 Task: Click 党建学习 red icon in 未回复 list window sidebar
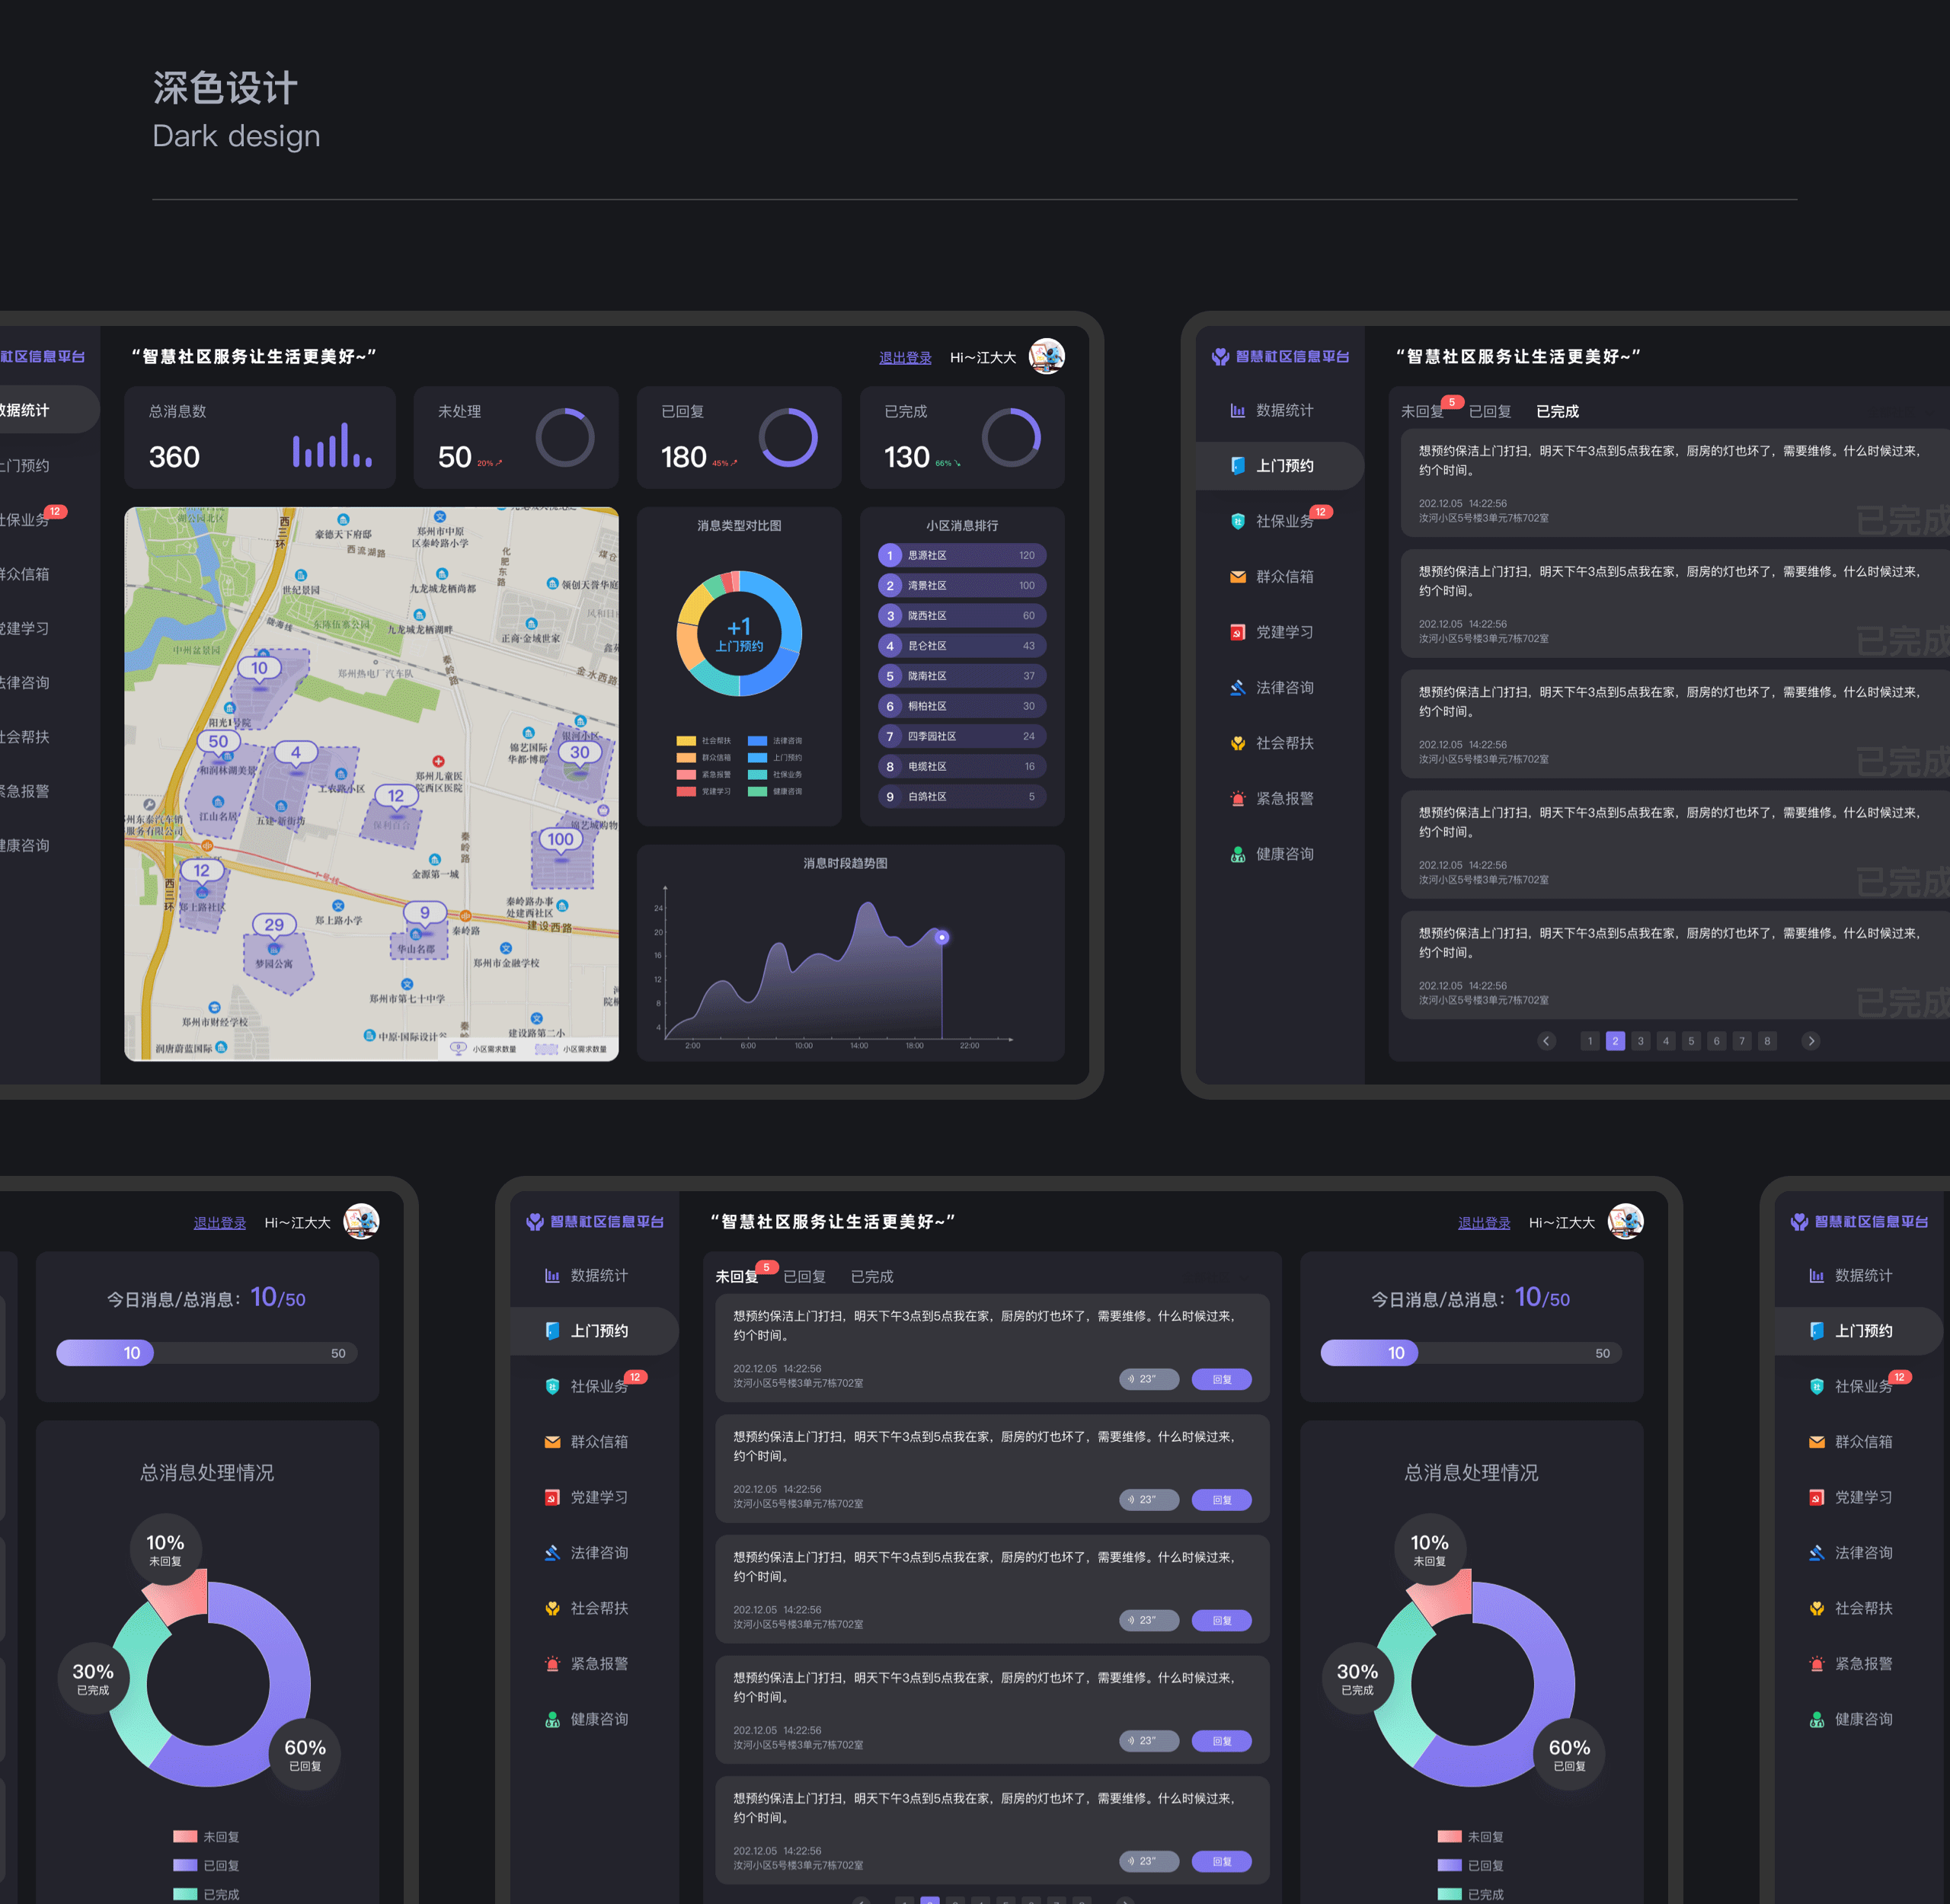pyautogui.click(x=552, y=1497)
